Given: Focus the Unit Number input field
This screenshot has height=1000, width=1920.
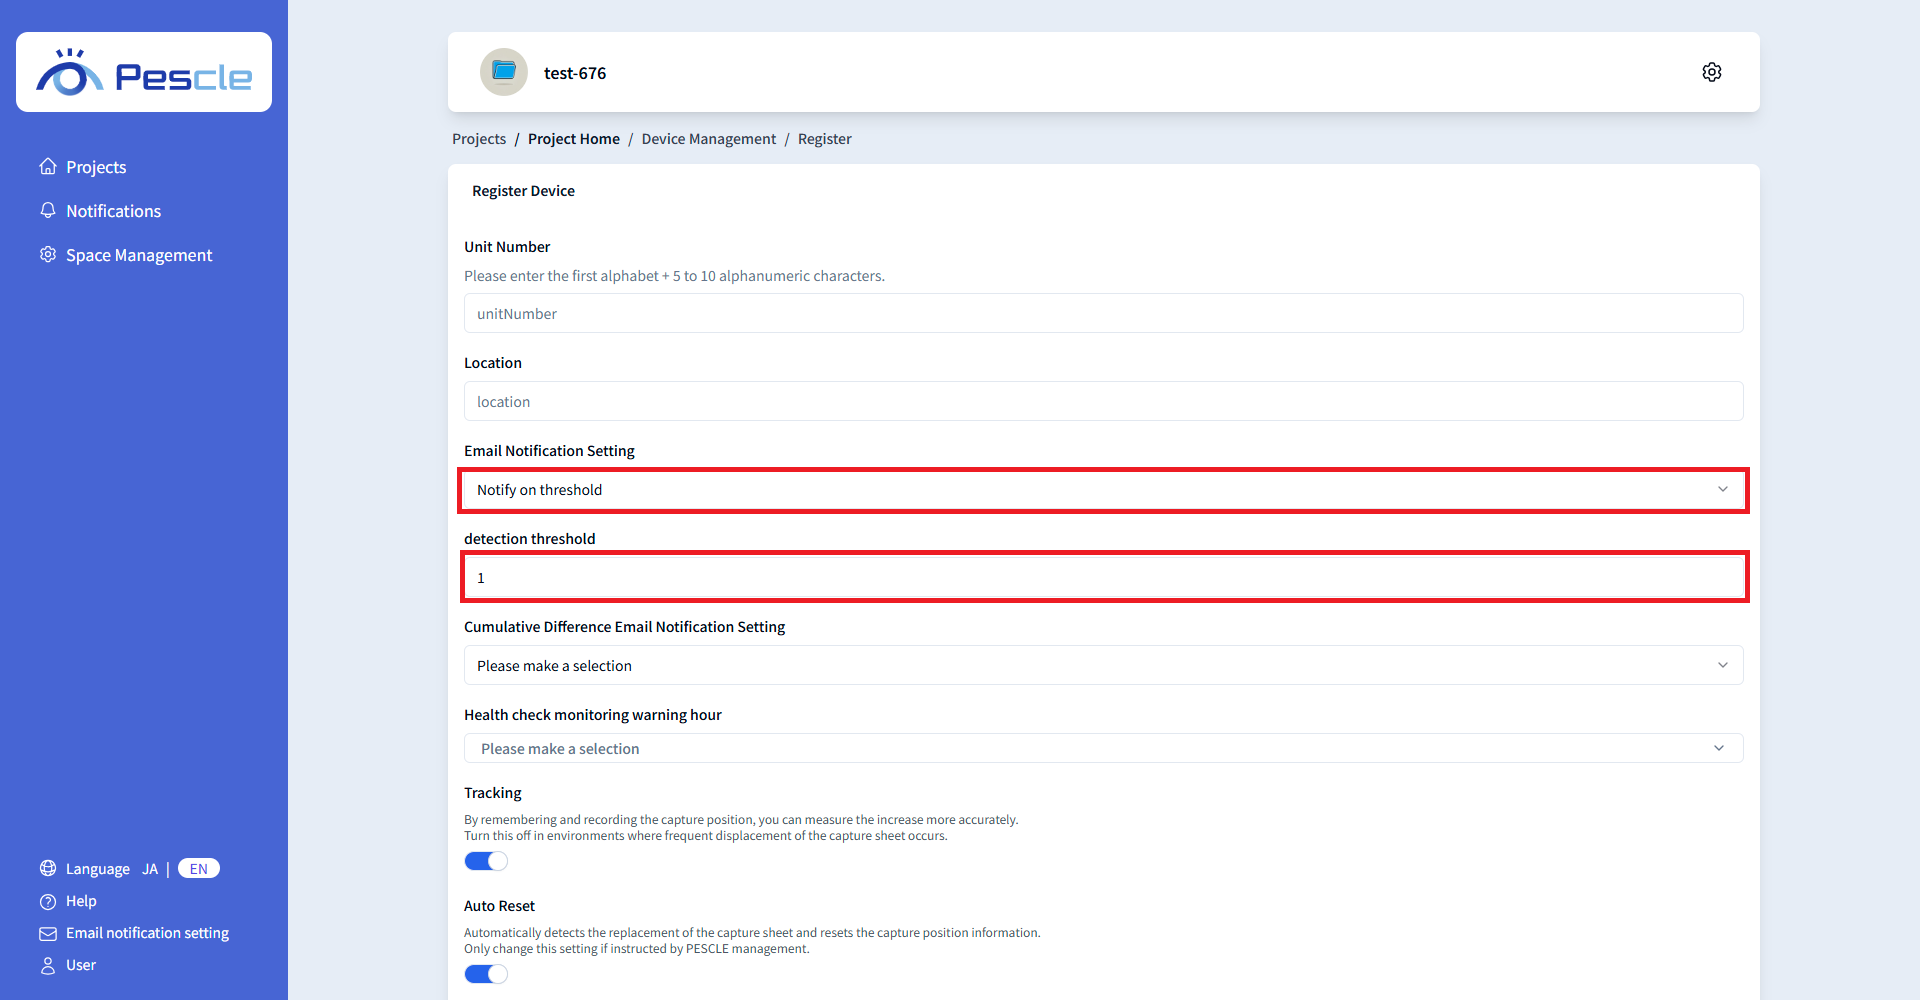Looking at the screenshot, I should pyautogui.click(x=1103, y=314).
